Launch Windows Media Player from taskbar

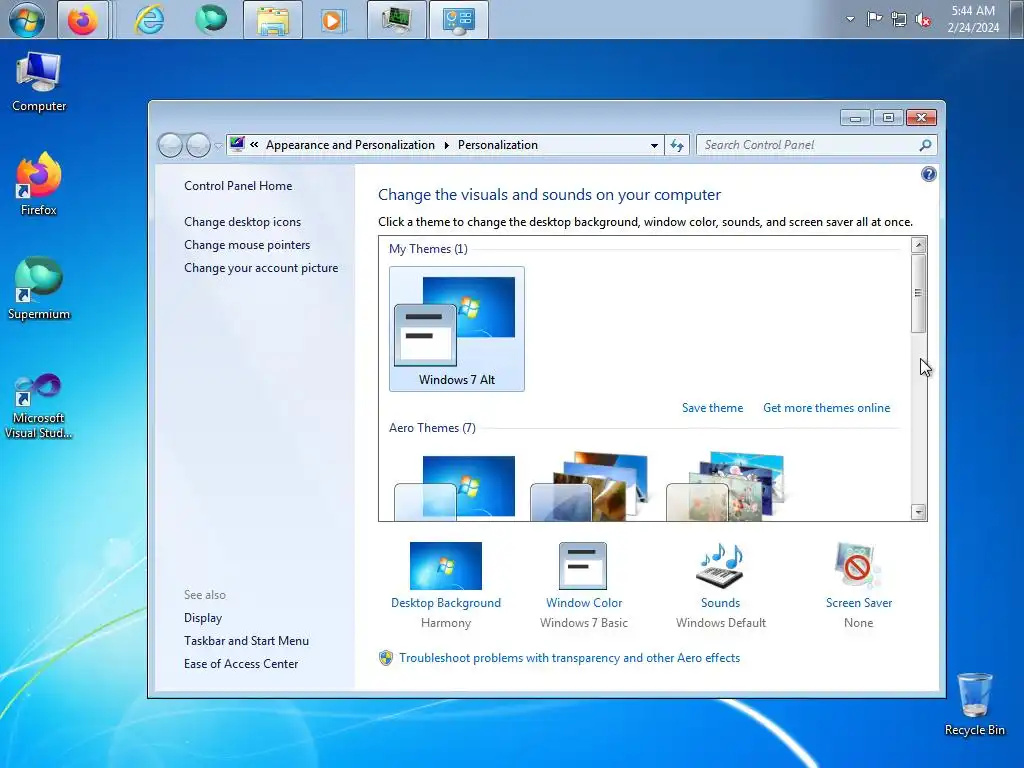(x=334, y=20)
